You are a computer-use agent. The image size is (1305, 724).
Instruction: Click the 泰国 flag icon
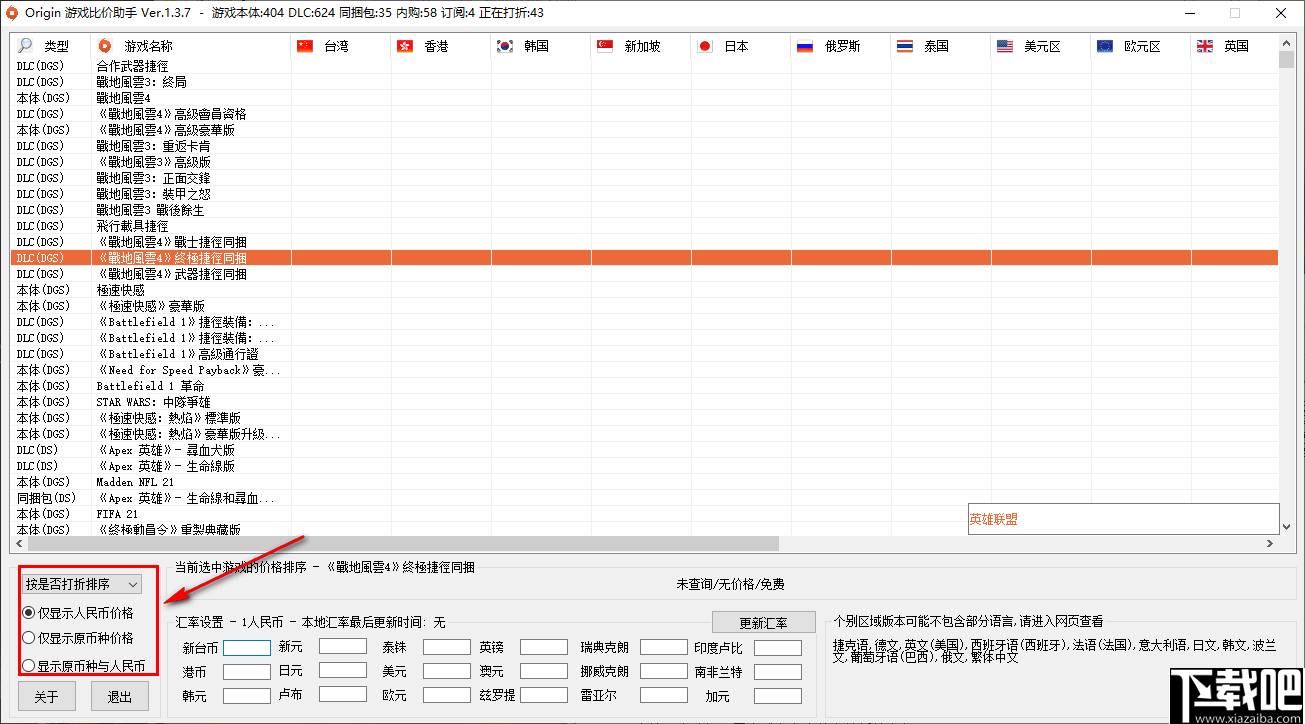coord(904,45)
